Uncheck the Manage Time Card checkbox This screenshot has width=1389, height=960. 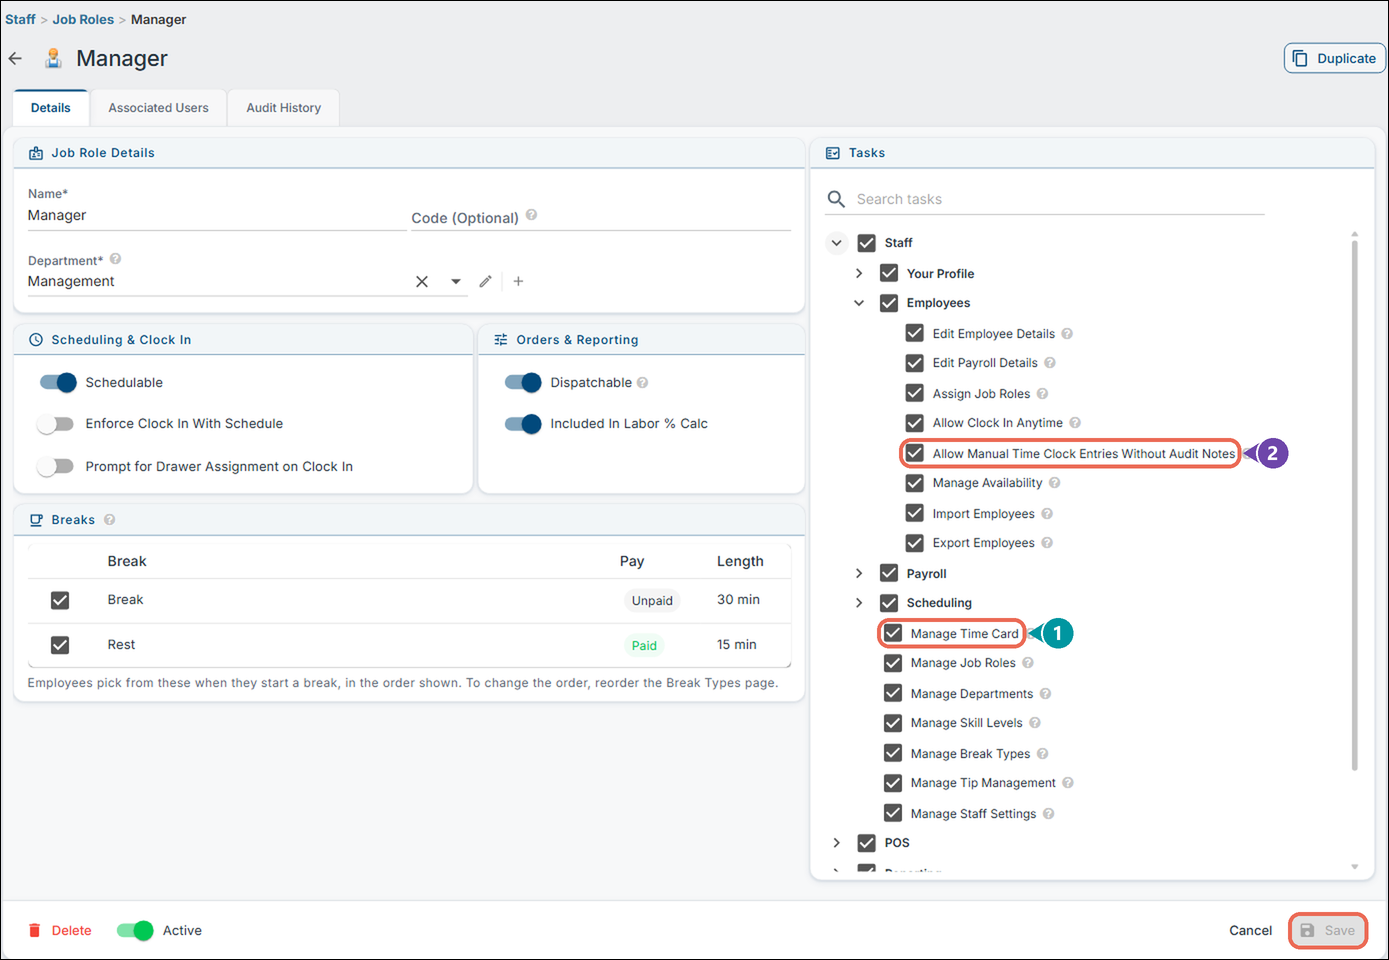click(x=893, y=633)
